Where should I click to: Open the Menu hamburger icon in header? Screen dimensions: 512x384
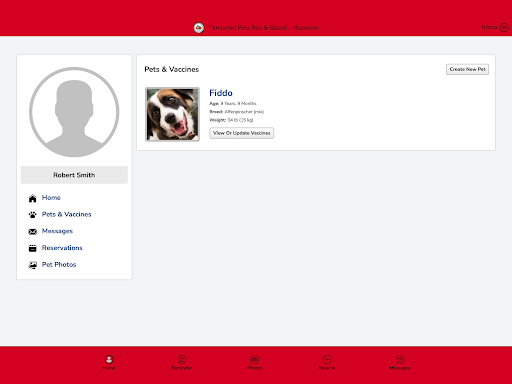tap(504, 27)
